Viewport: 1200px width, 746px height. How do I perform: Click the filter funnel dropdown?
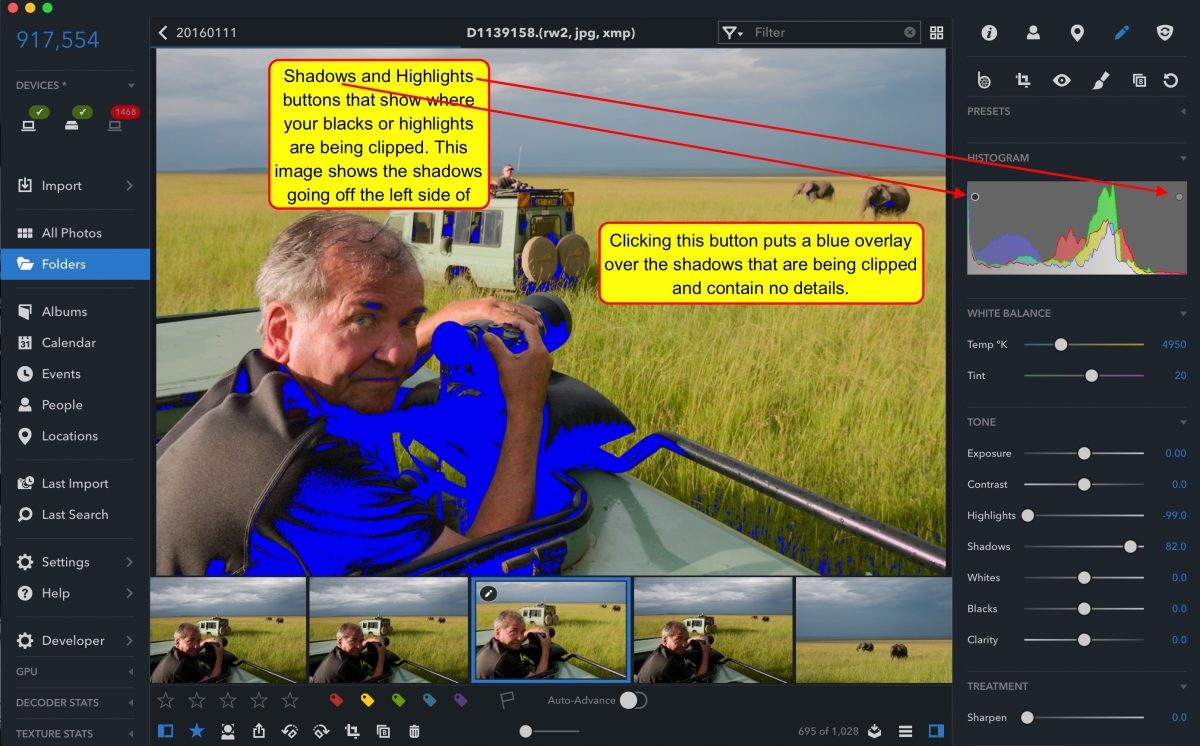732,33
